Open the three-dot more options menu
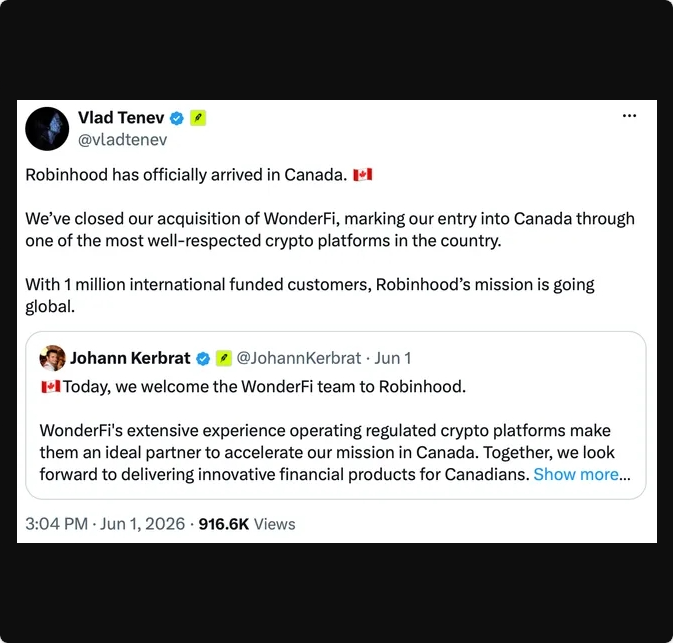The width and height of the screenshot is (673, 643). (x=629, y=116)
